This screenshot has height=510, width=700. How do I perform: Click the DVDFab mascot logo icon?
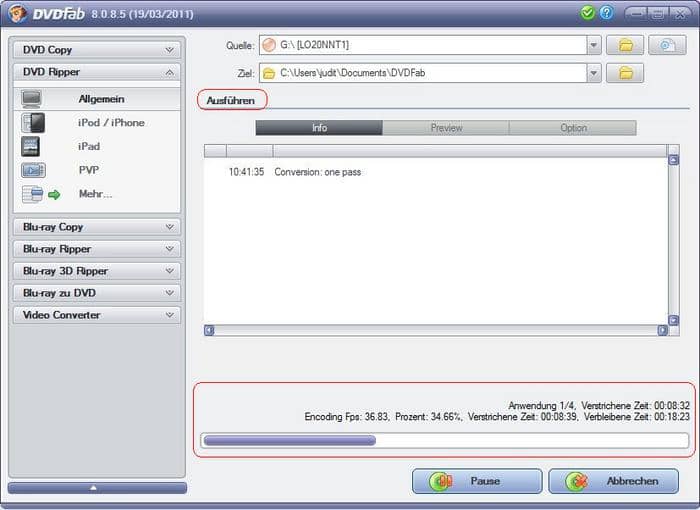[17, 13]
